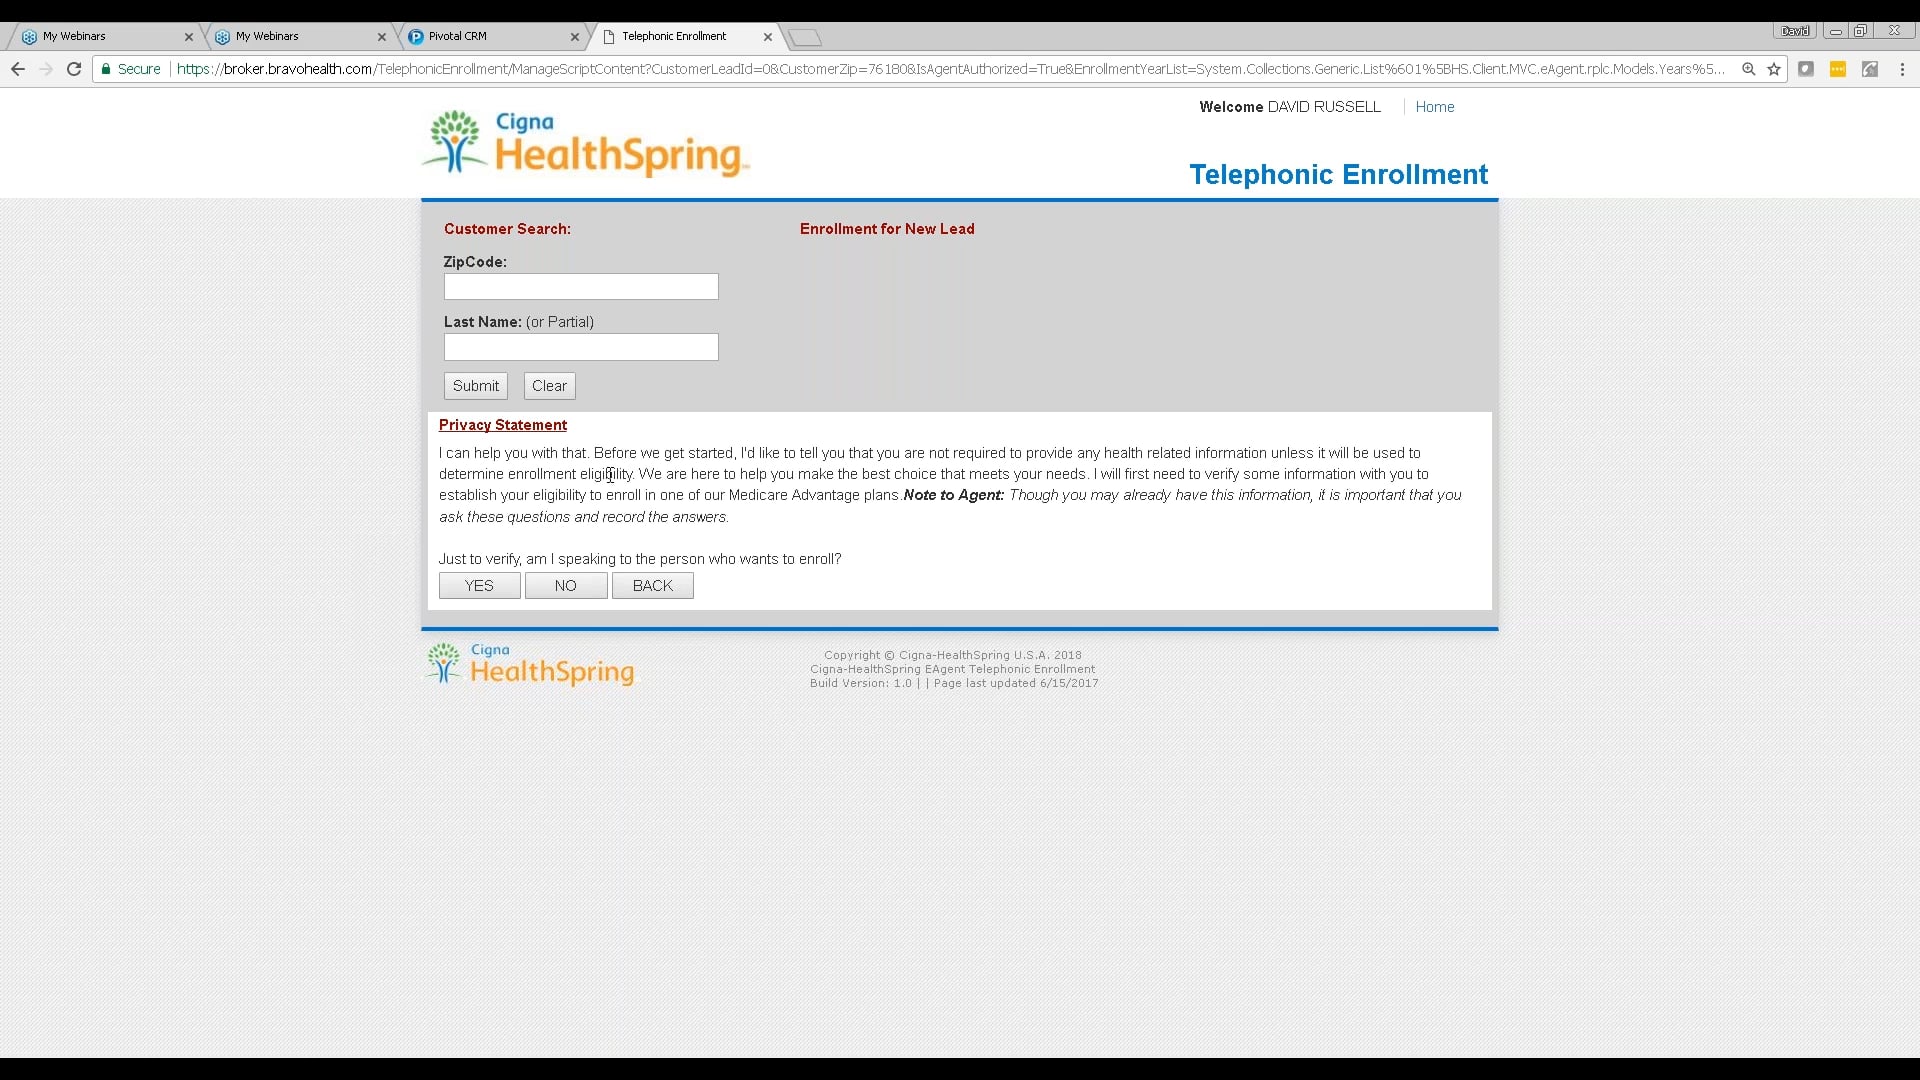Click the browser extensions icon area
Screen dimensions: 1920x1080
pyautogui.click(x=1840, y=69)
